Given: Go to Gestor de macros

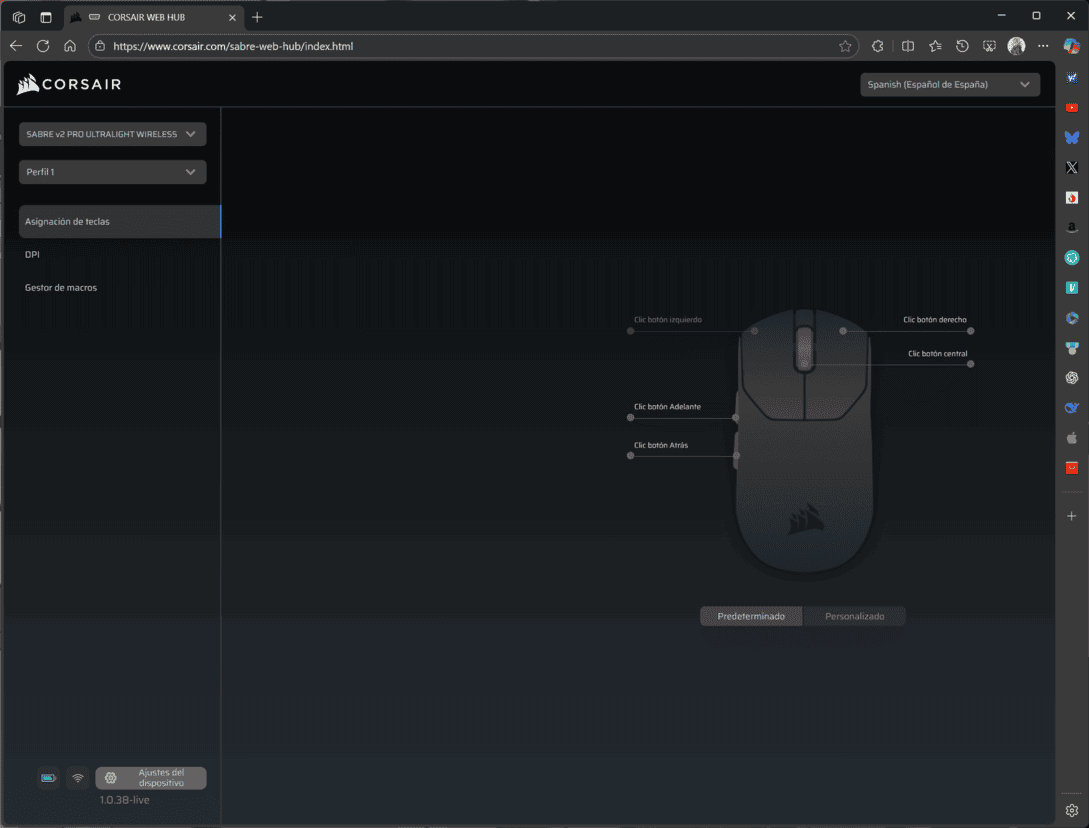Looking at the screenshot, I should (61, 288).
